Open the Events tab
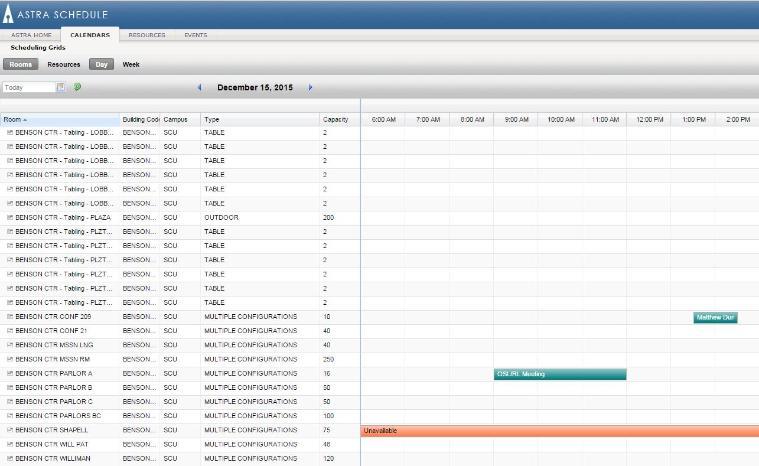Image resolution: width=759 pixels, height=466 pixels. [196, 35]
